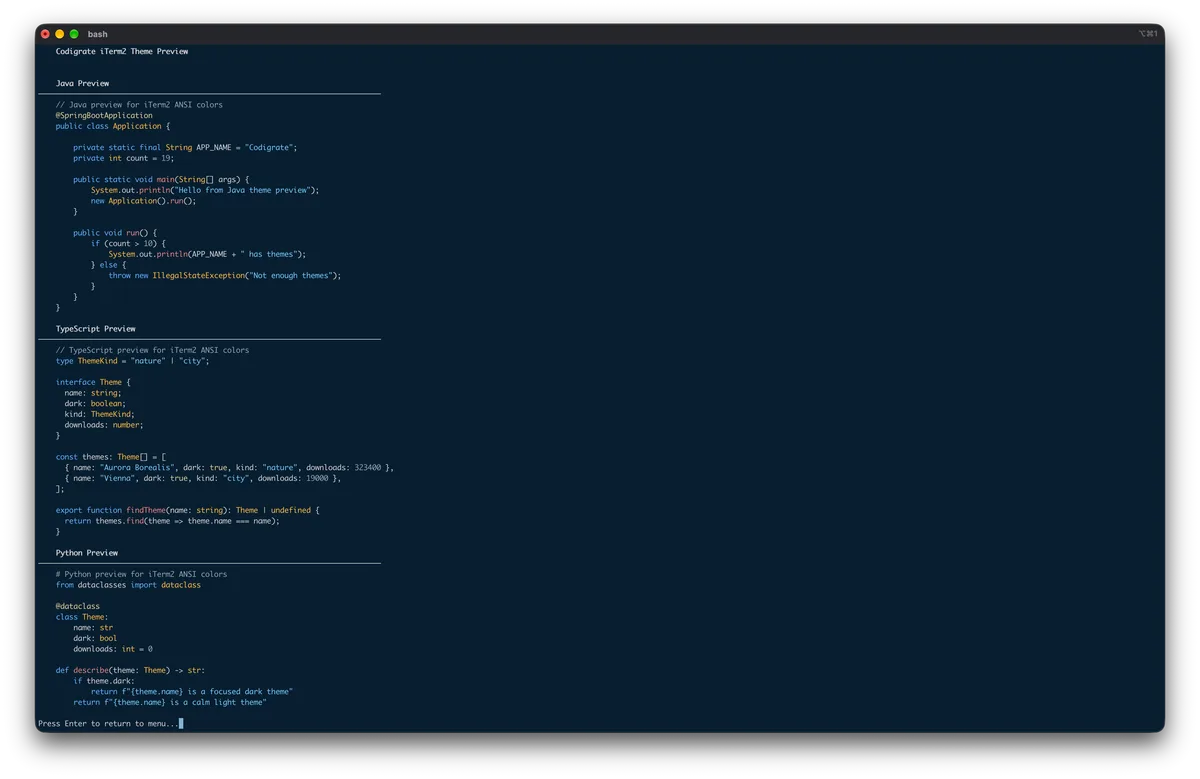Click the "dark: bool" field line
This screenshot has height=779, width=1200.
[95, 638]
